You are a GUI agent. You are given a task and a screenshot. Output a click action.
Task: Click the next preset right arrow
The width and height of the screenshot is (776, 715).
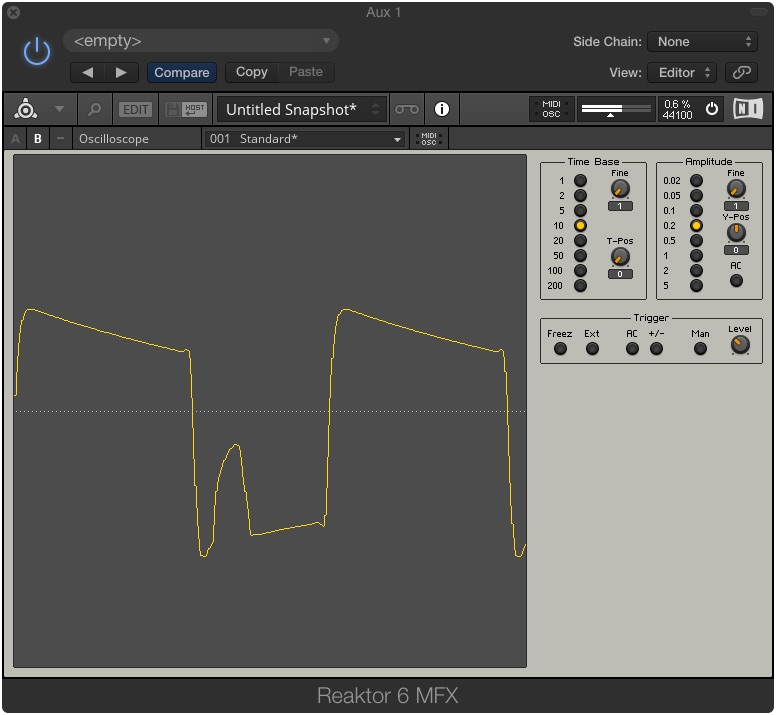pyautogui.click(x=121, y=72)
